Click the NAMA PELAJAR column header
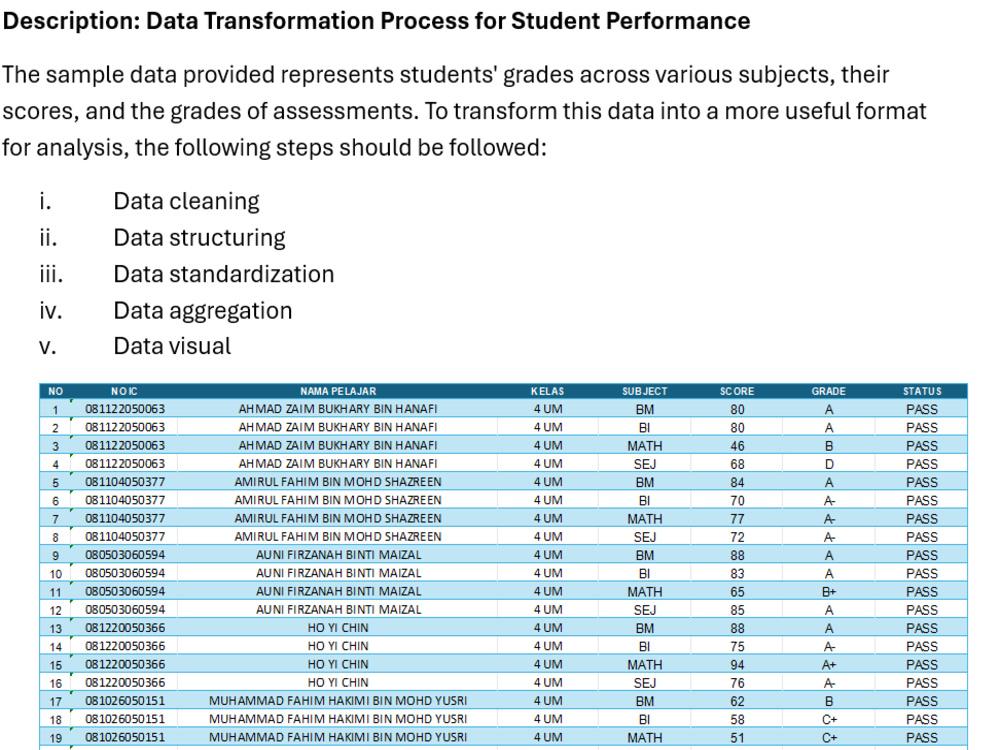Image resolution: width=1000 pixels, height=750 pixels. [x=338, y=391]
